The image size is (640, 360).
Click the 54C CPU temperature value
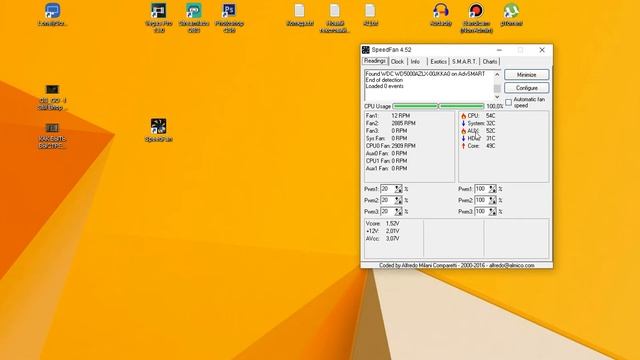click(491, 116)
